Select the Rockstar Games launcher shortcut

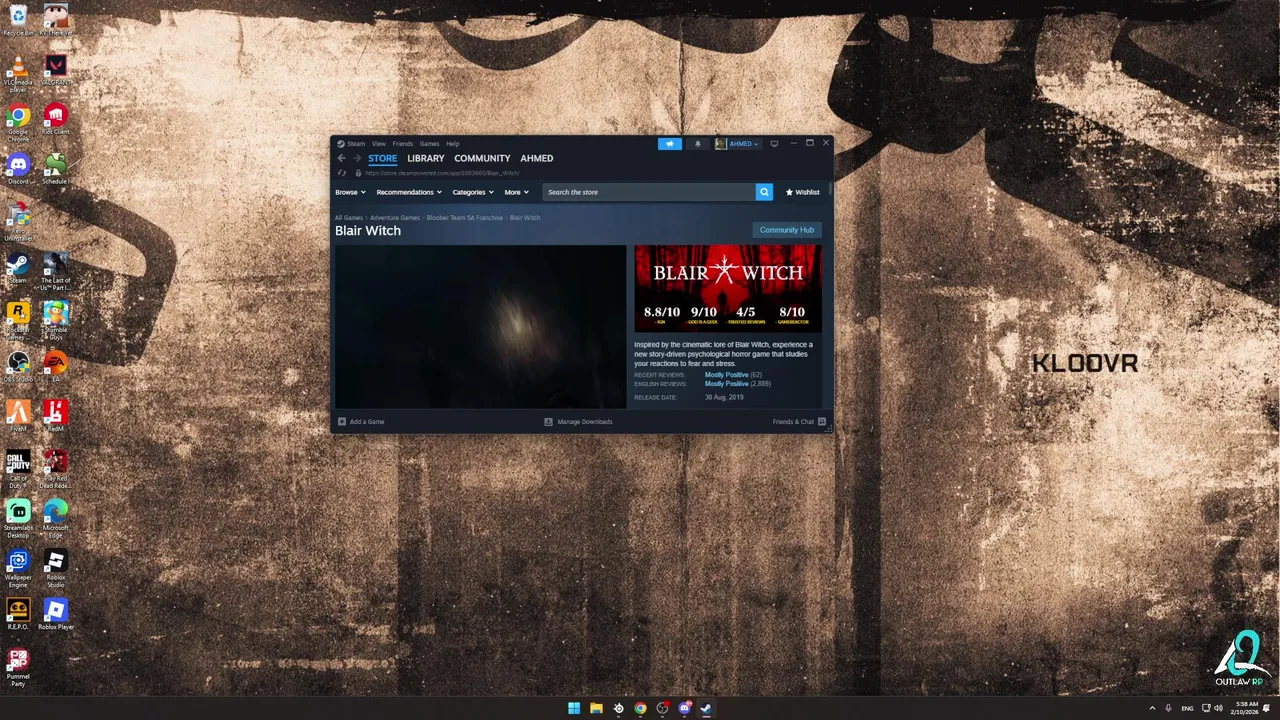tap(18, 320)
